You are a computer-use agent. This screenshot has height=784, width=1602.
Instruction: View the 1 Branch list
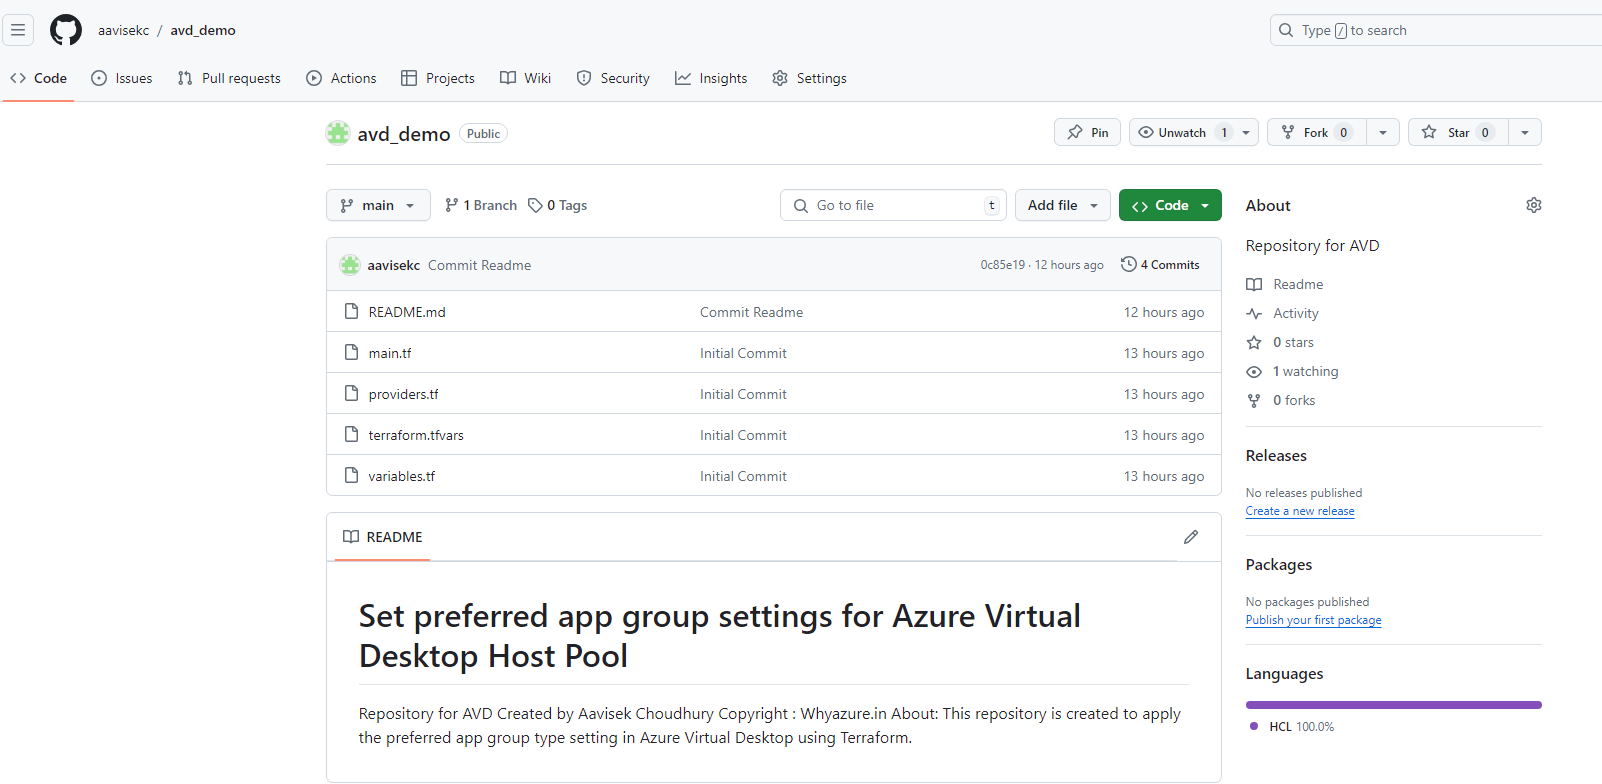(x=481, y=205)
